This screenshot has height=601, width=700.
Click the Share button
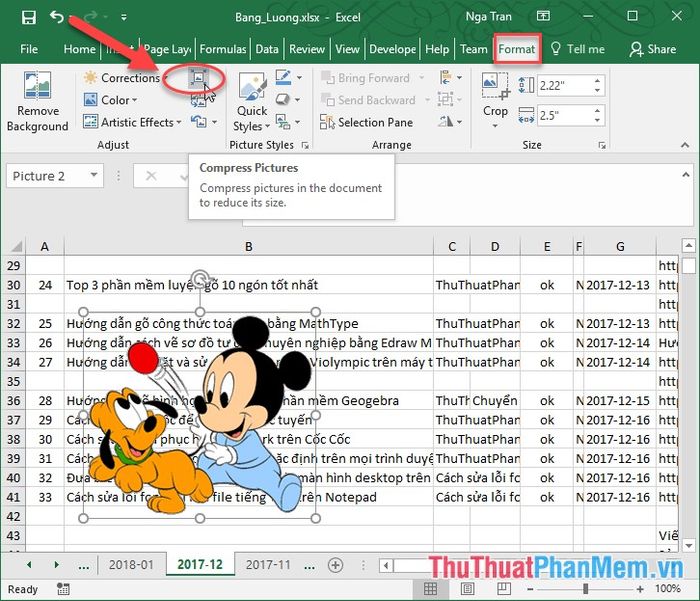652,49
